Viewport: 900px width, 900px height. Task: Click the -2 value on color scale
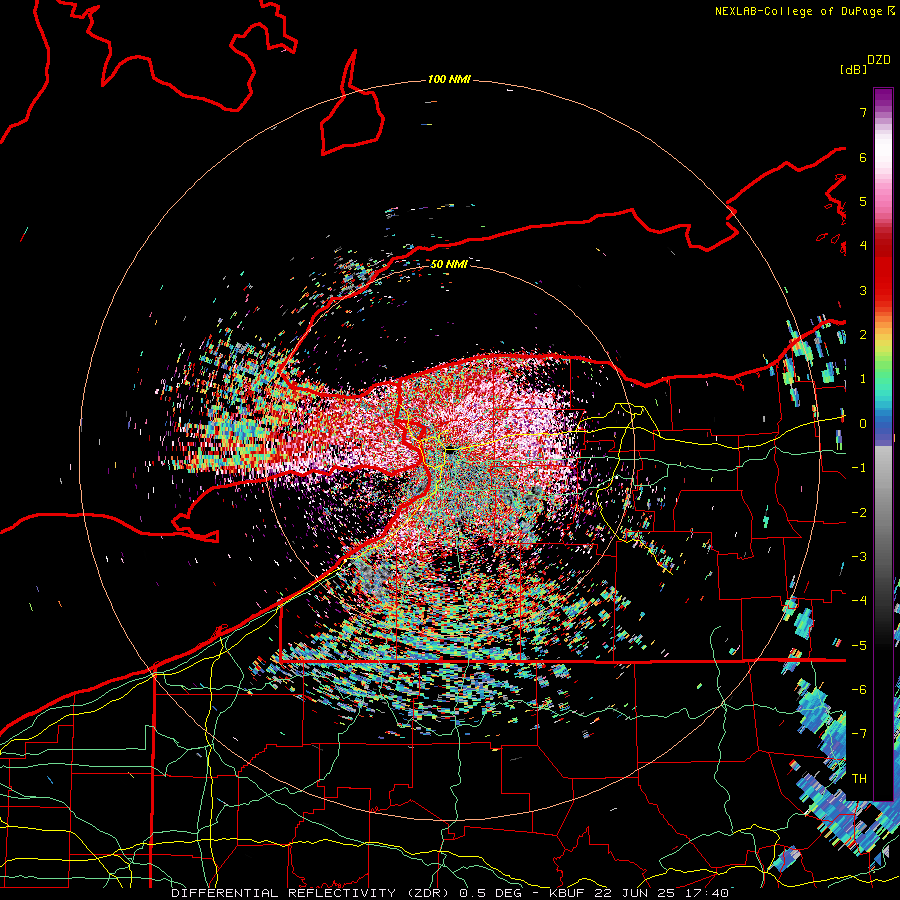pos(859,513)
